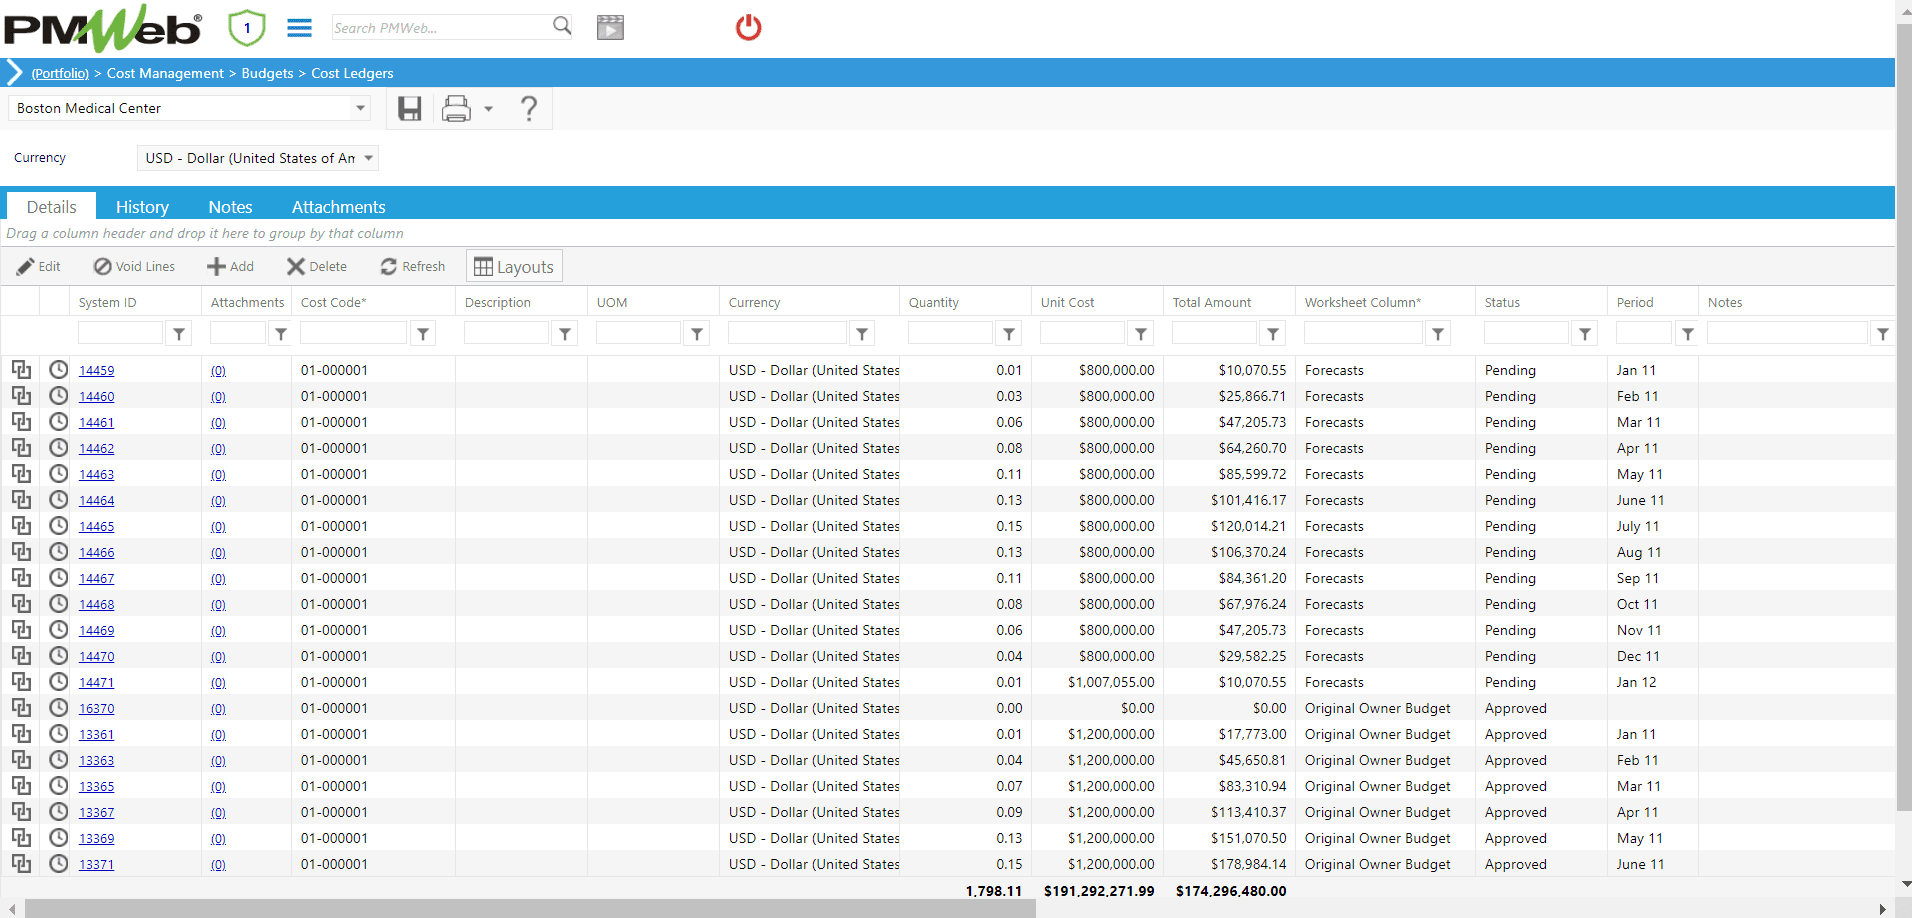Click Cost Code column filter icon
Screen dimensions: 1912x918
tap(423, 334)
